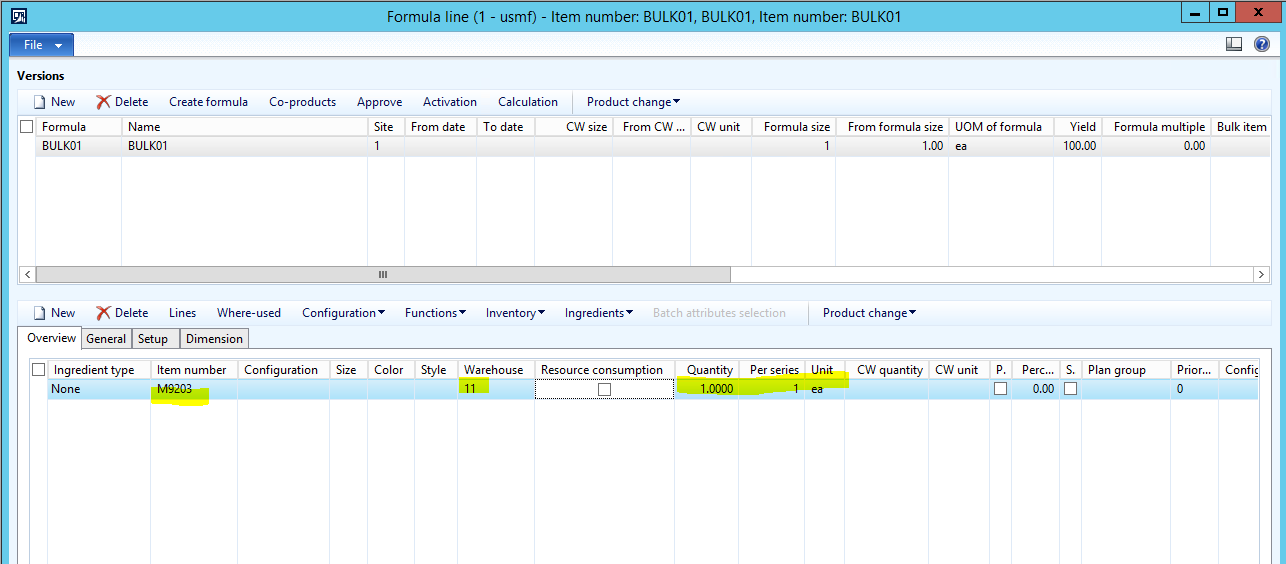Click the New icon in formula lines toolbar
This screenshot has width=1286, height=564.
pyautogui.click(x=40, y=313)
